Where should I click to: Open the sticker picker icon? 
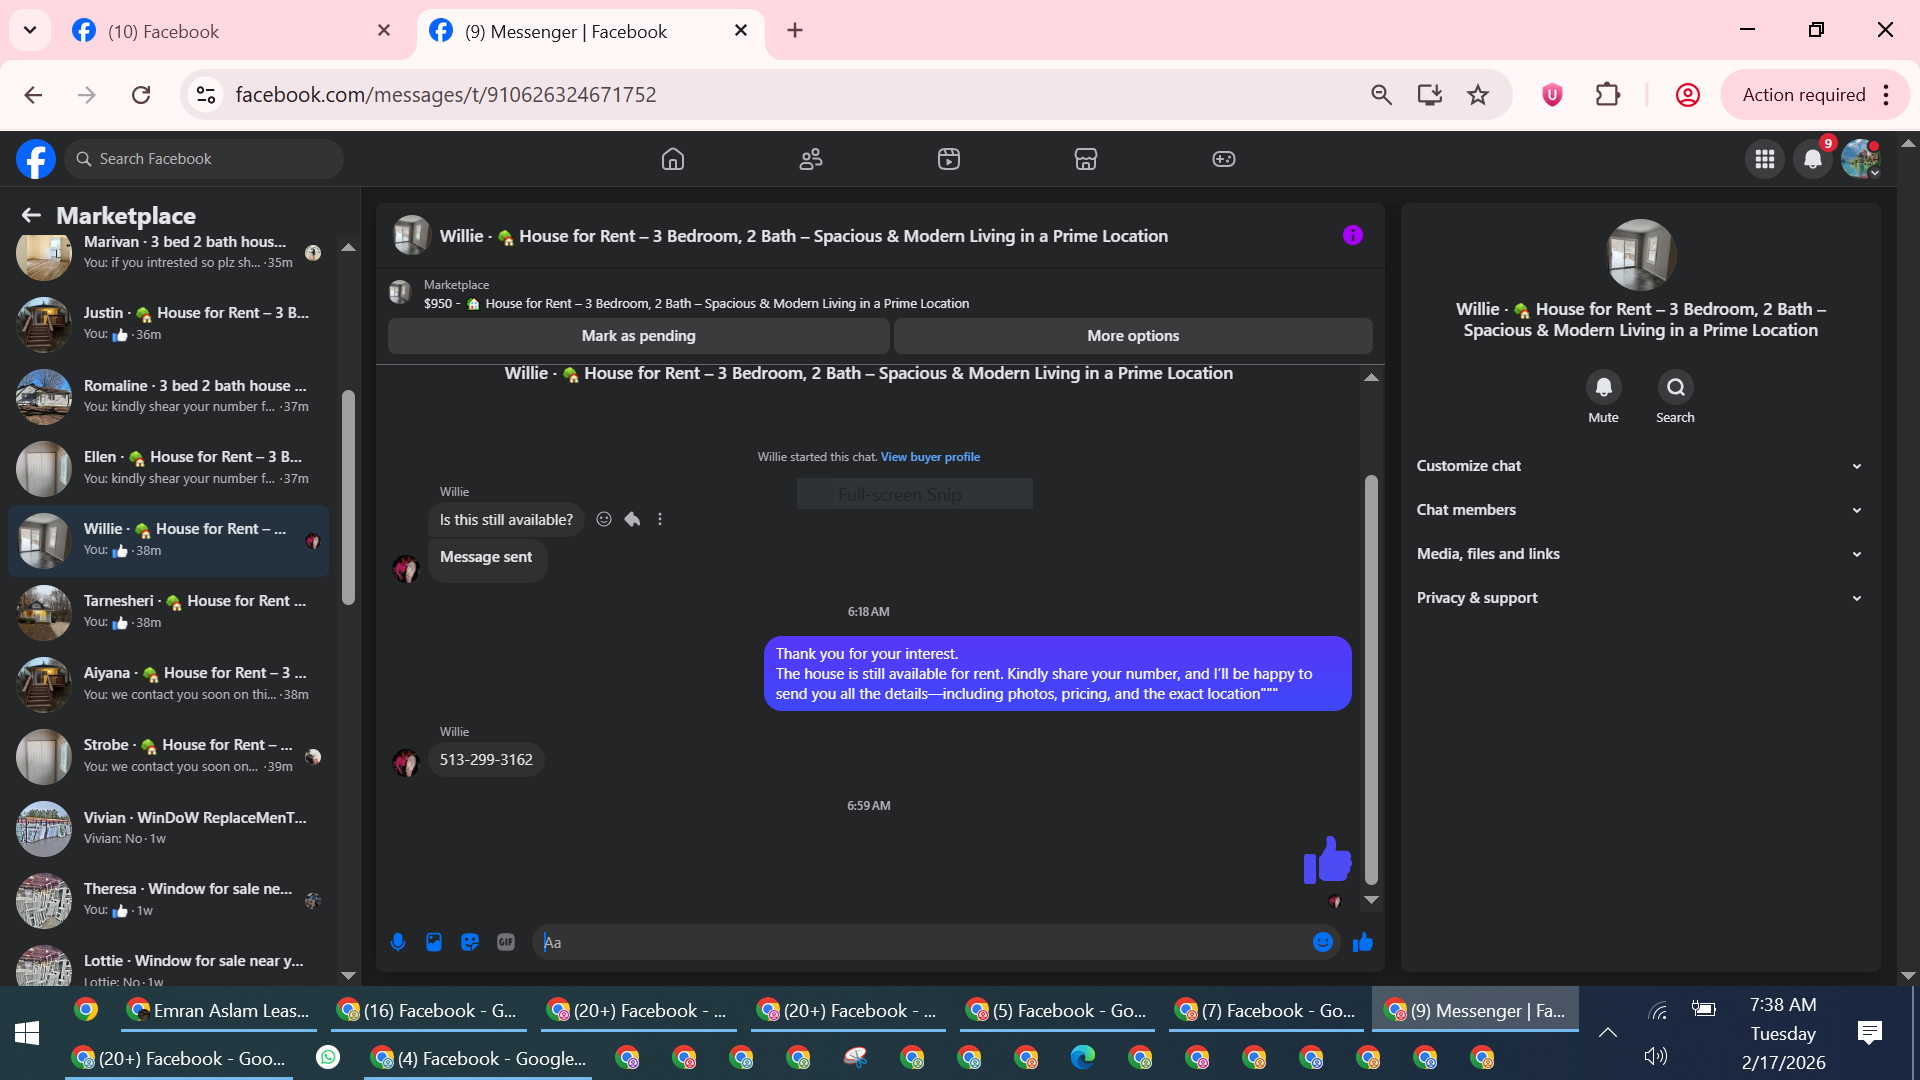tap(470, 942)
